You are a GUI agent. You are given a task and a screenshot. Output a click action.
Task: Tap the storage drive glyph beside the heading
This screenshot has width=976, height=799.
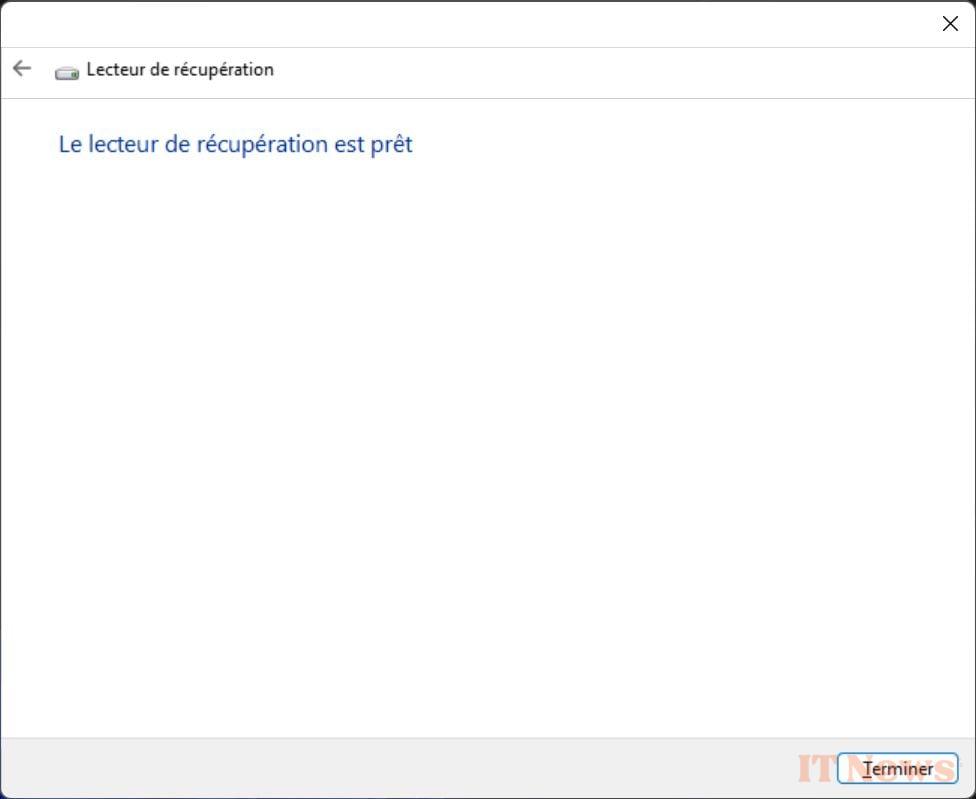[x=65, y=69]
